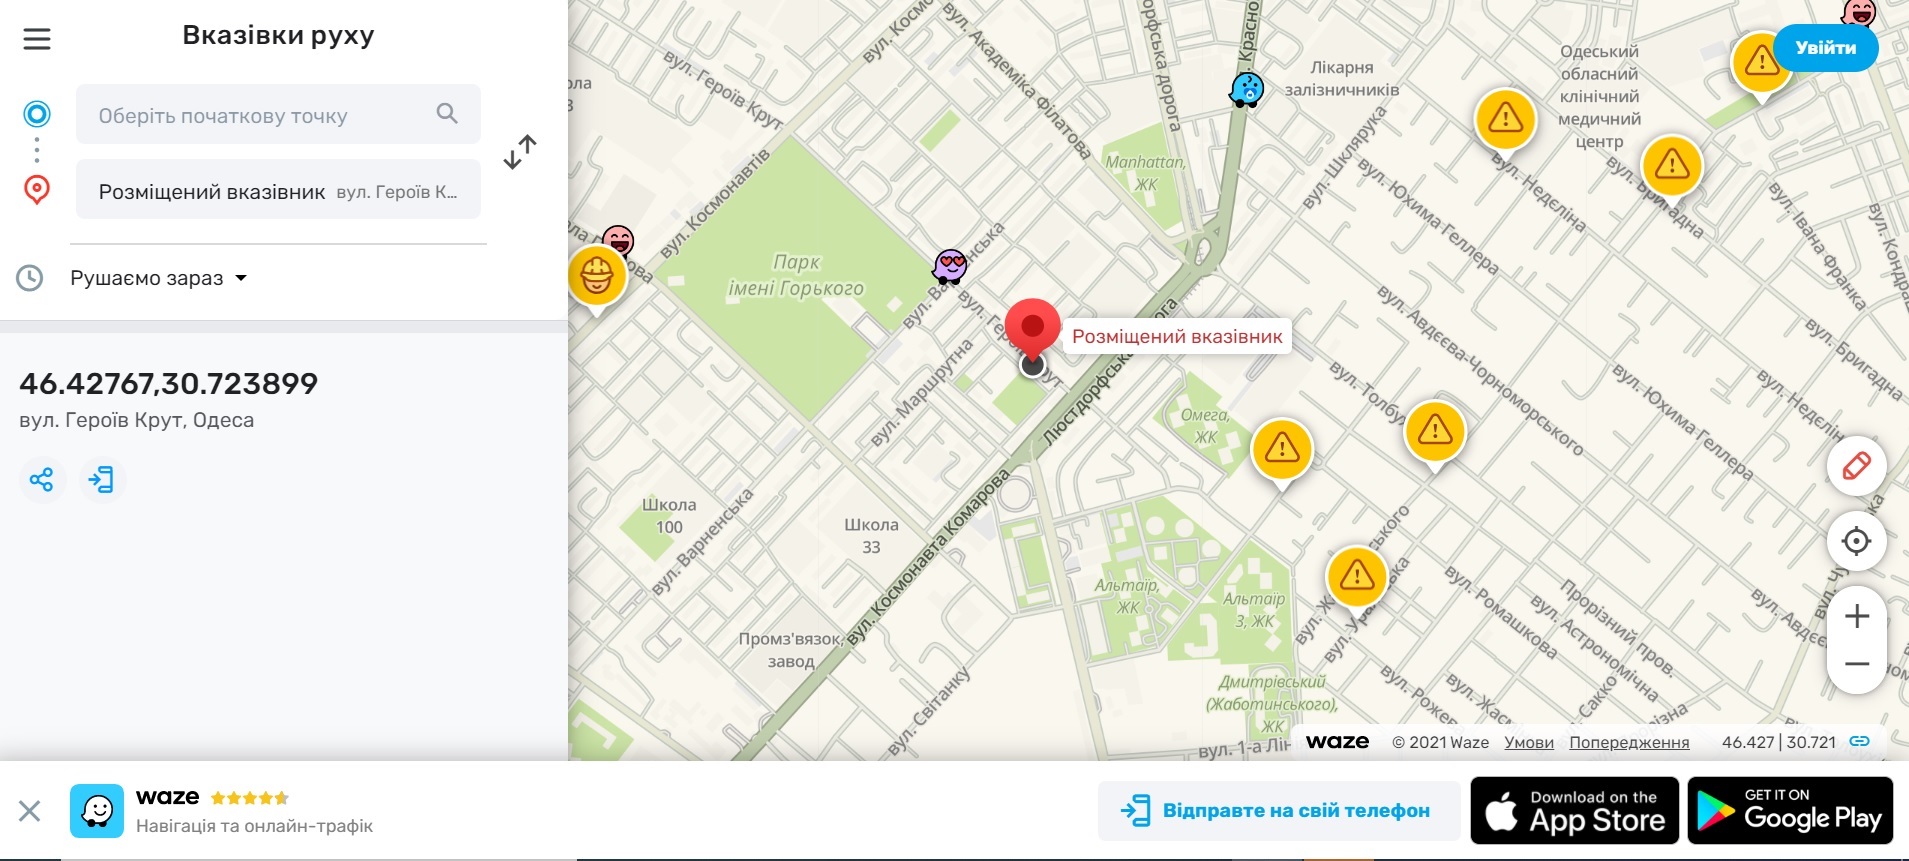1909x861 pixels.
Task: Center map on my location
Action: 1856,541
